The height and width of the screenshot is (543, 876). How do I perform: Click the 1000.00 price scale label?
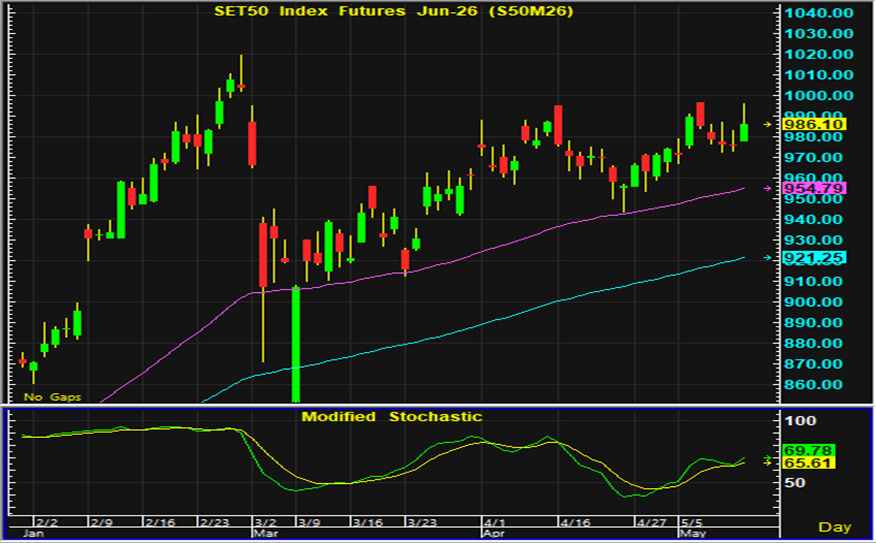coord(819,96)
